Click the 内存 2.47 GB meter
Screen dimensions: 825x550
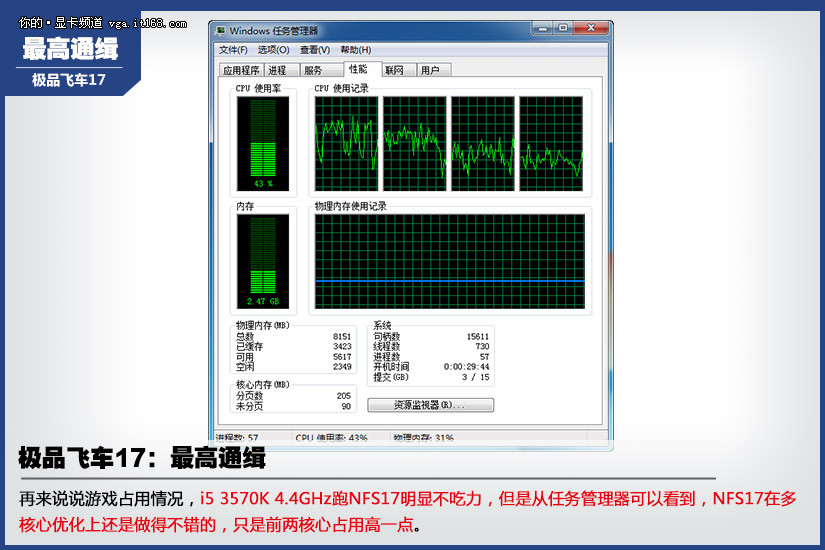[263, 262]
